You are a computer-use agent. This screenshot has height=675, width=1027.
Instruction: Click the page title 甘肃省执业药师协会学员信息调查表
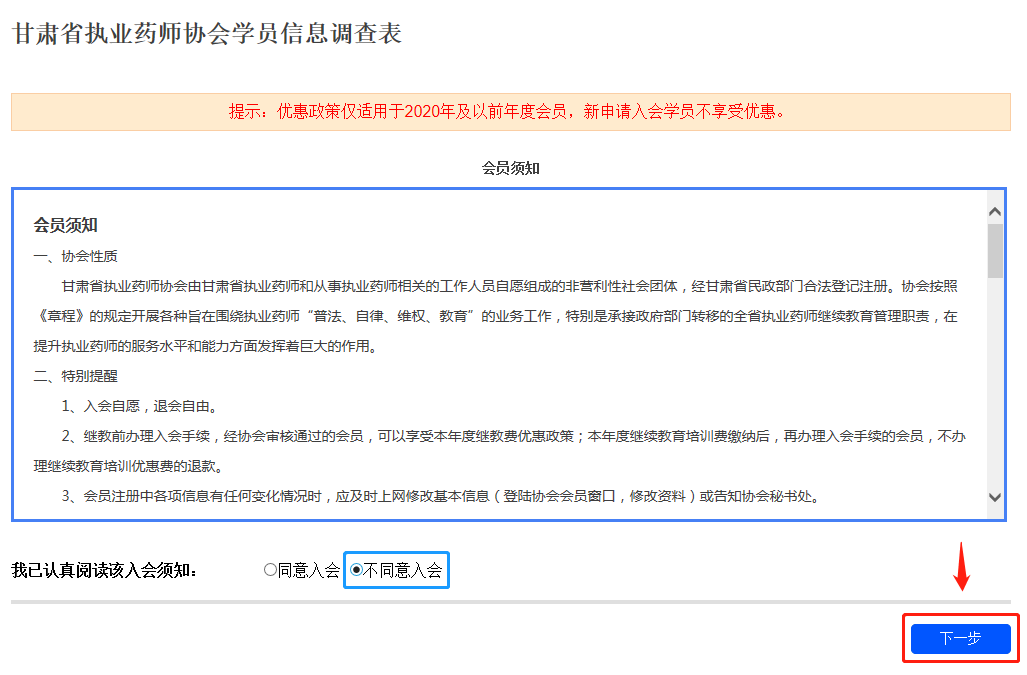pos(207,33)
